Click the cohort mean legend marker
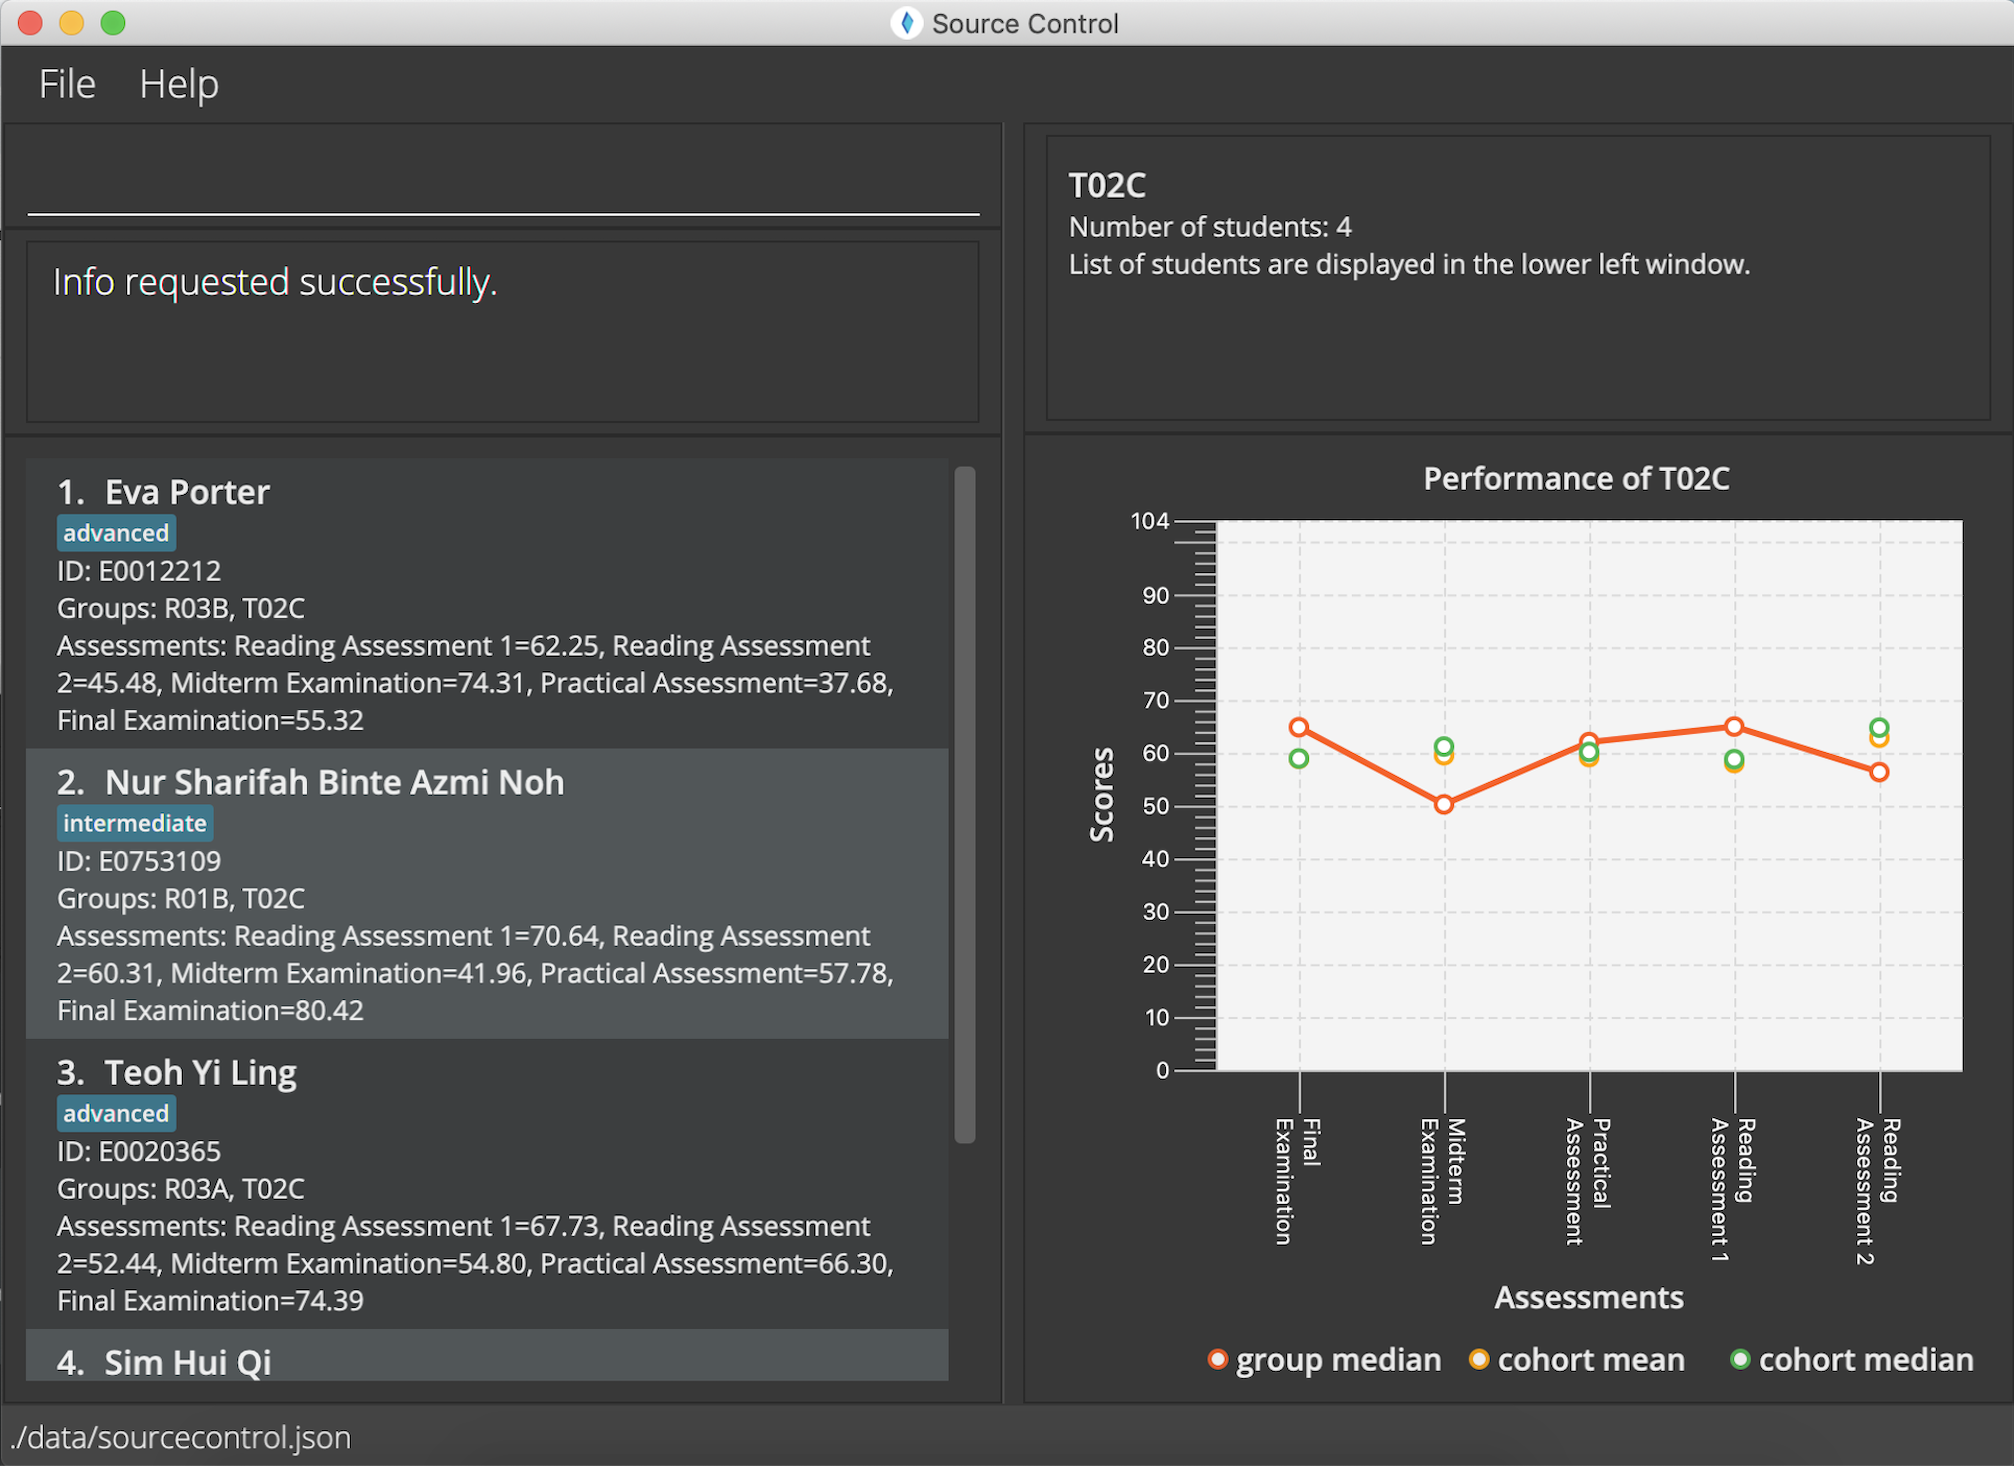 pos(1478,1359)
